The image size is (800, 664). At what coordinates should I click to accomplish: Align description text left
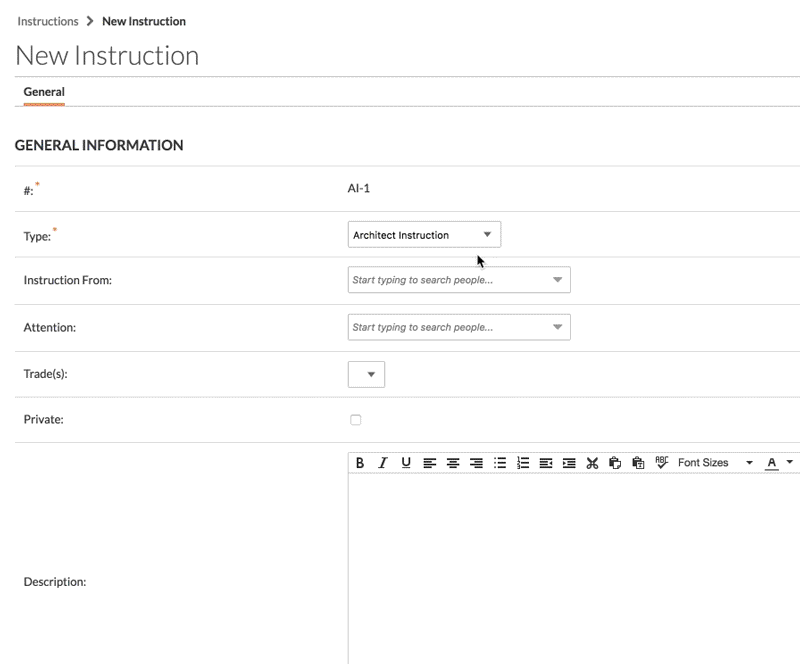coord(430,463)
